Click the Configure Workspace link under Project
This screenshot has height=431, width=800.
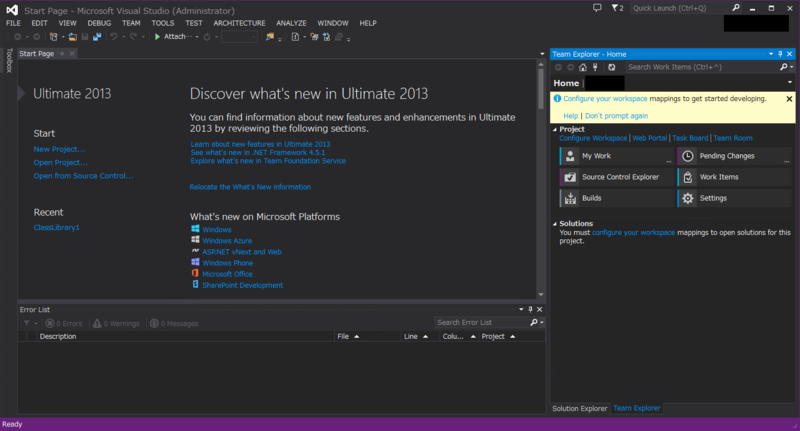click(x=593, y=138)
